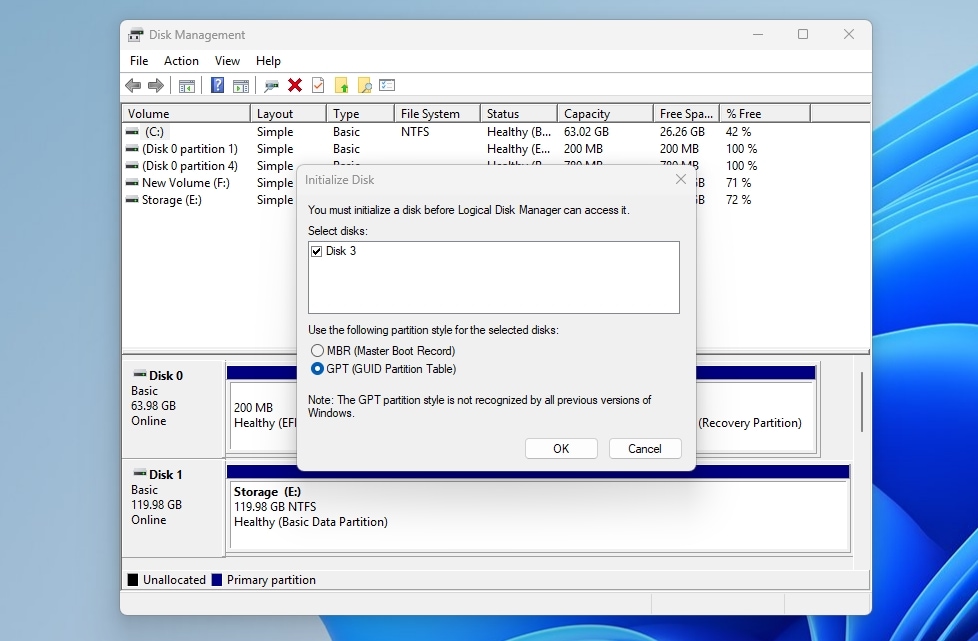
Task: Open the Action menu
Action: (x=182, y=61)
